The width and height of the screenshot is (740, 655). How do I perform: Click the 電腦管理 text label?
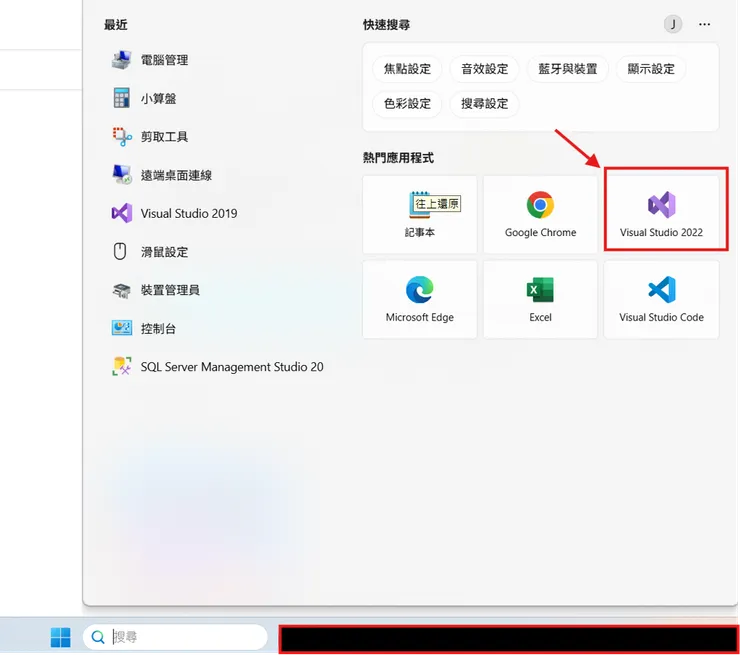[x=164, y=60]
